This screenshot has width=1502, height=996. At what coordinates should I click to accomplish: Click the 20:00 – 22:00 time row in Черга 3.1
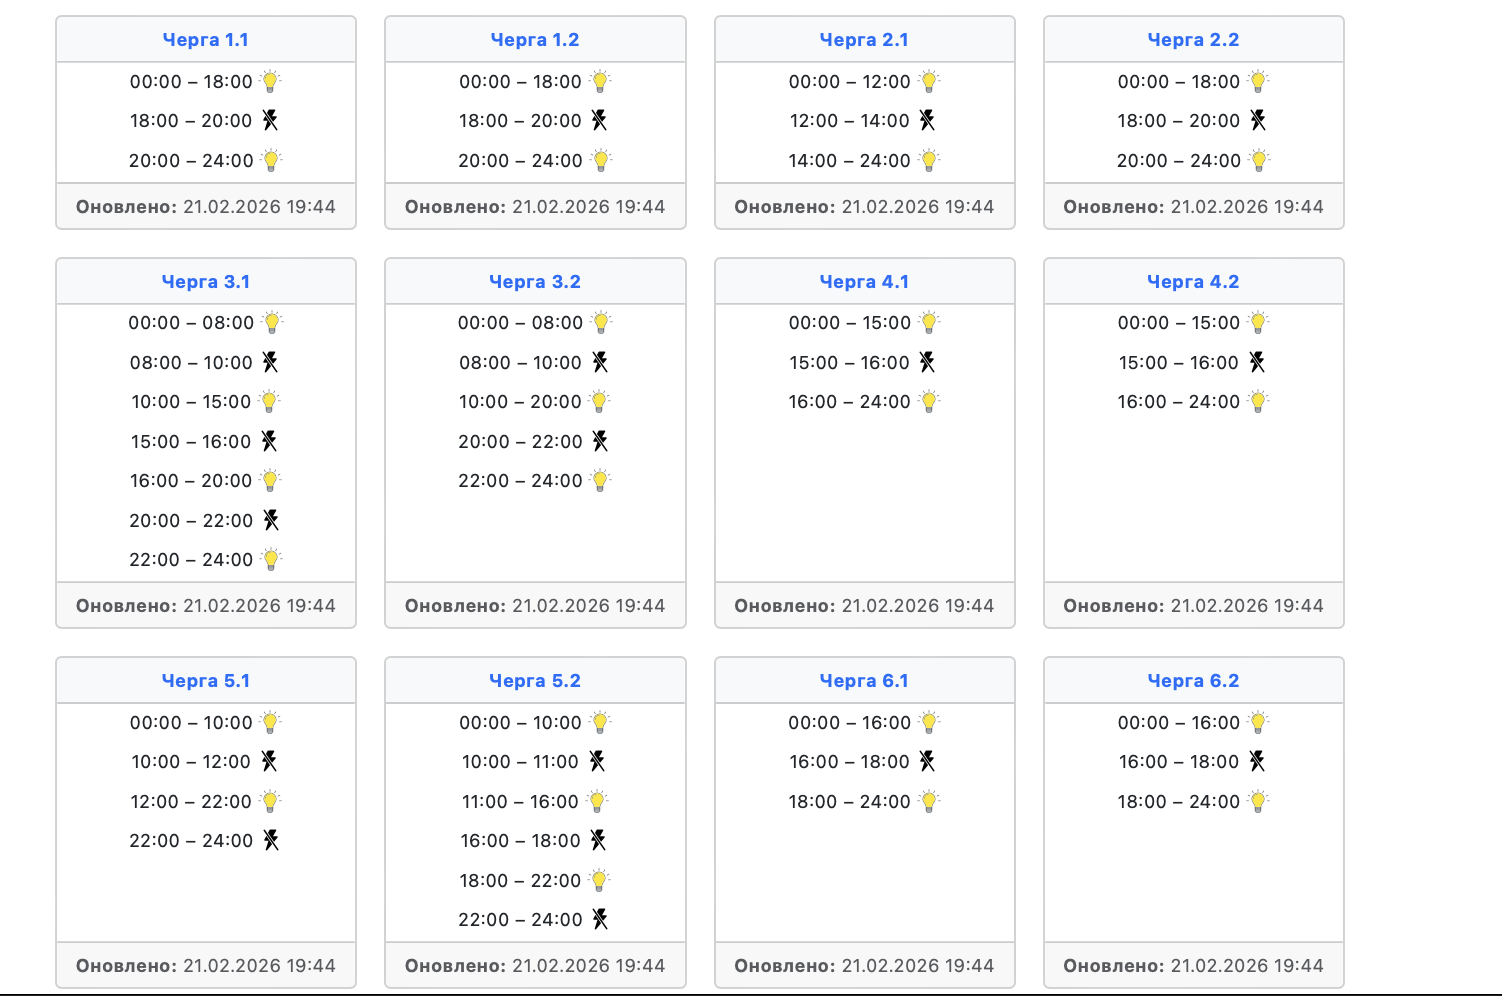191,521
